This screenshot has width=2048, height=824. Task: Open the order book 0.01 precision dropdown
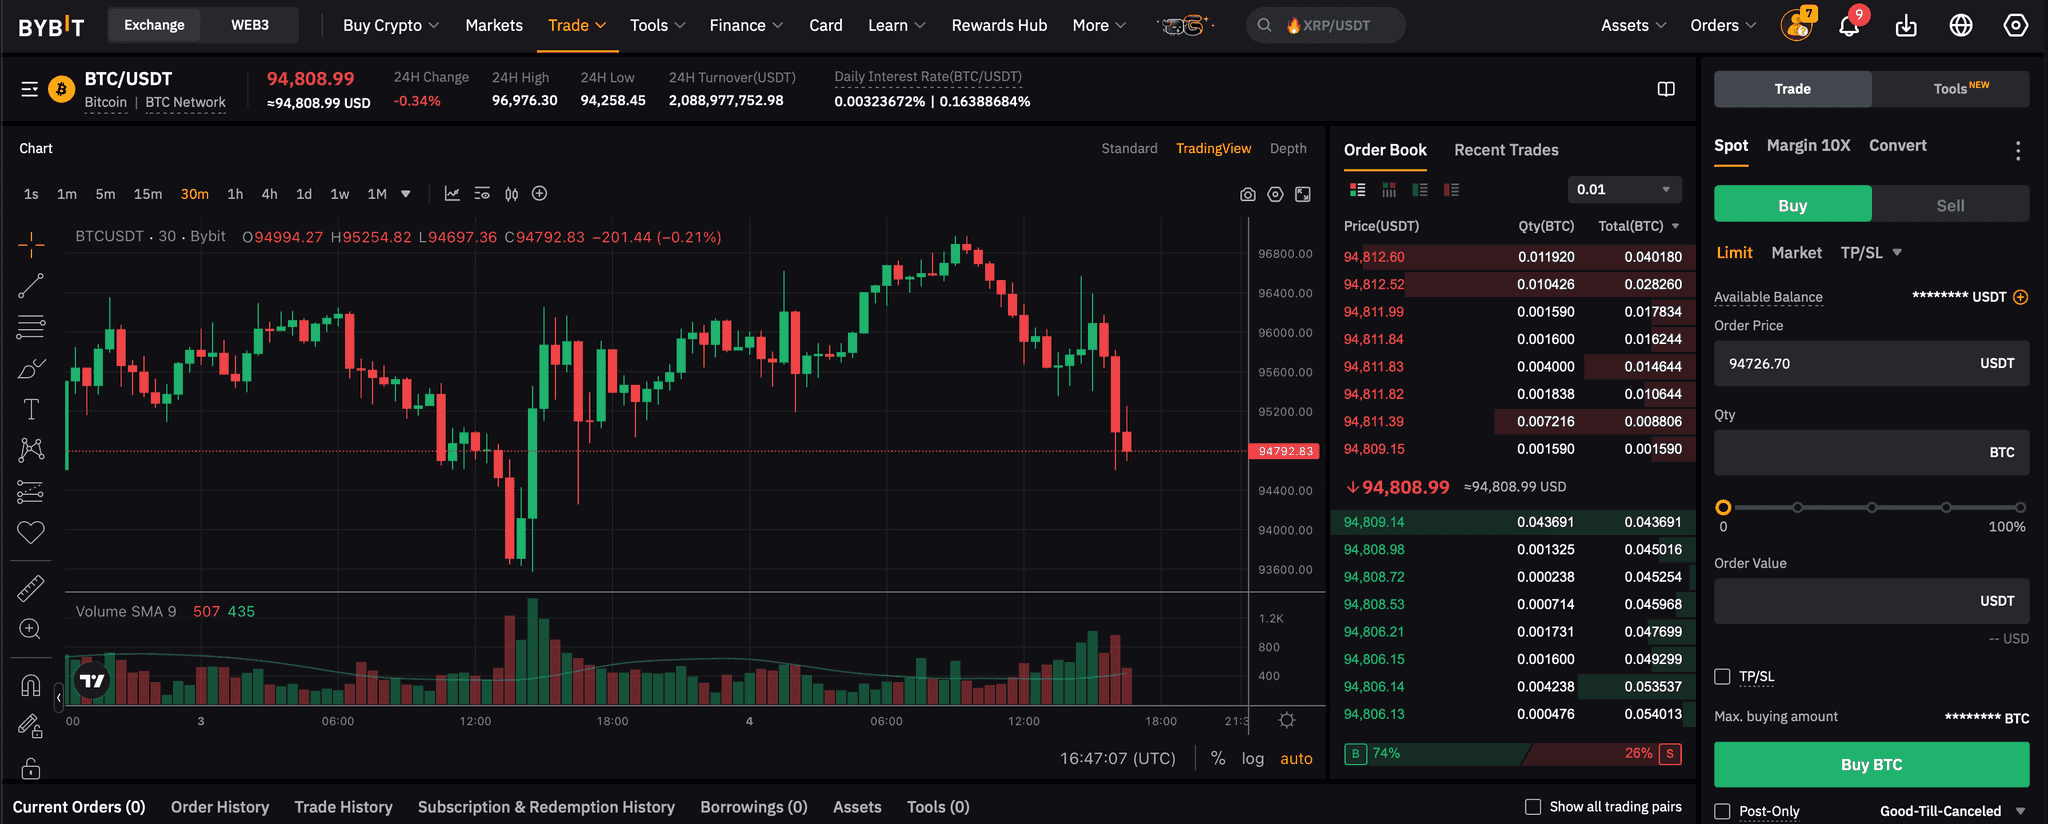(x=1624, y=189)
